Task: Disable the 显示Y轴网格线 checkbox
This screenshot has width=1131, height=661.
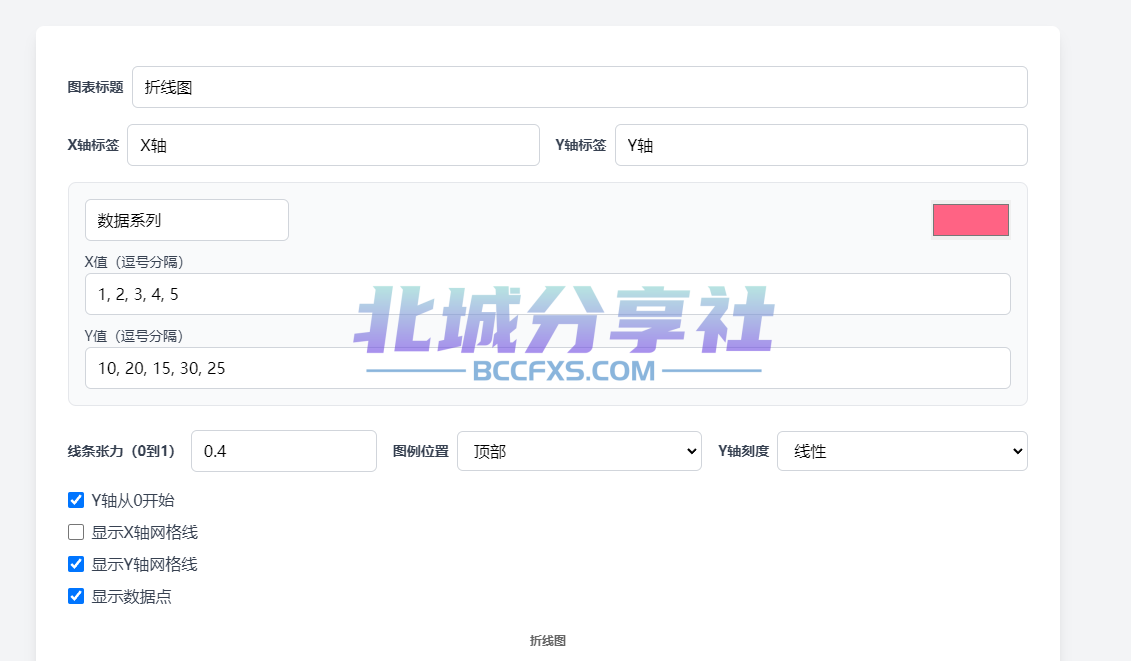Action: (x=76, y=564)
